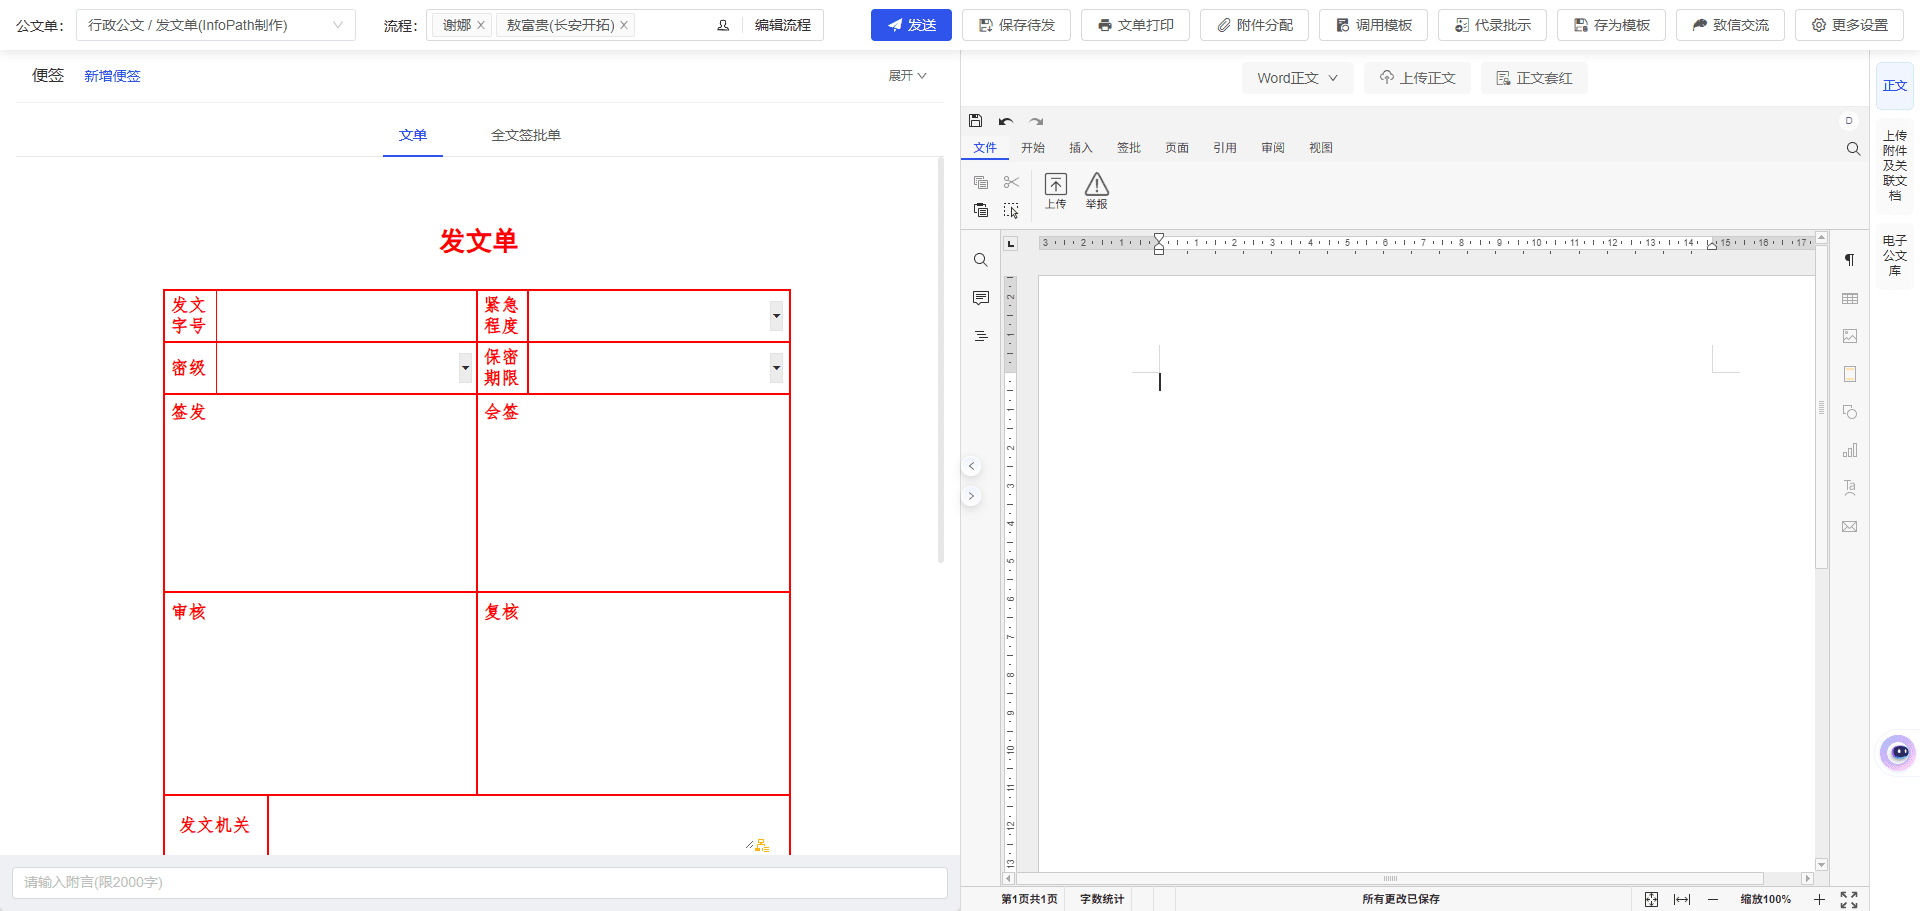Remove 敖富贵(长安开拓) from the workflow
The image size is (1920, 911).
point(624,25)
